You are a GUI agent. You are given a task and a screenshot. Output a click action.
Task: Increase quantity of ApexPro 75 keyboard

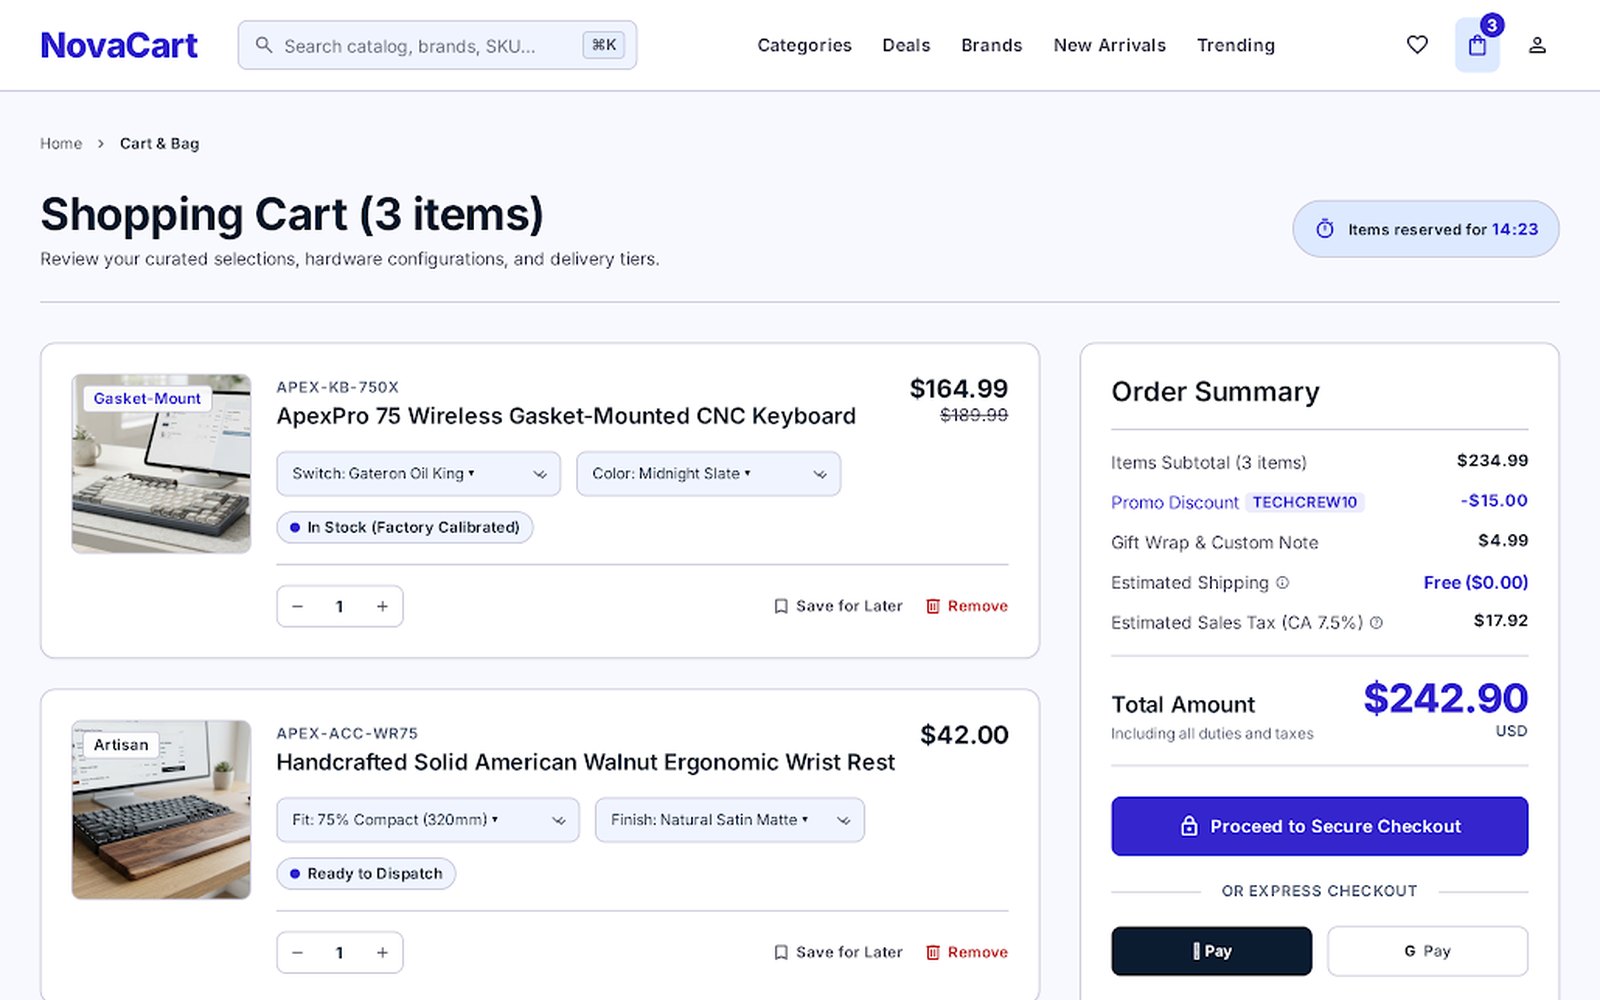(382, 606)
